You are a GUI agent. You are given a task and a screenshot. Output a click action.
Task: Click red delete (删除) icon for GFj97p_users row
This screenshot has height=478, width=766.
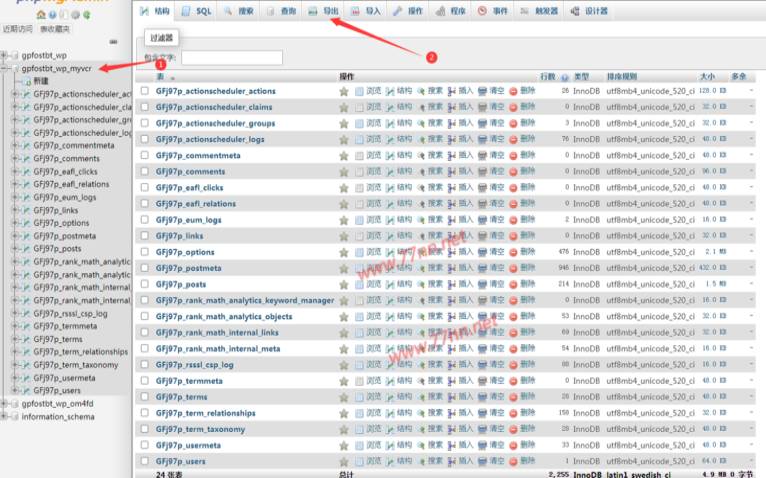click(514, 461)
